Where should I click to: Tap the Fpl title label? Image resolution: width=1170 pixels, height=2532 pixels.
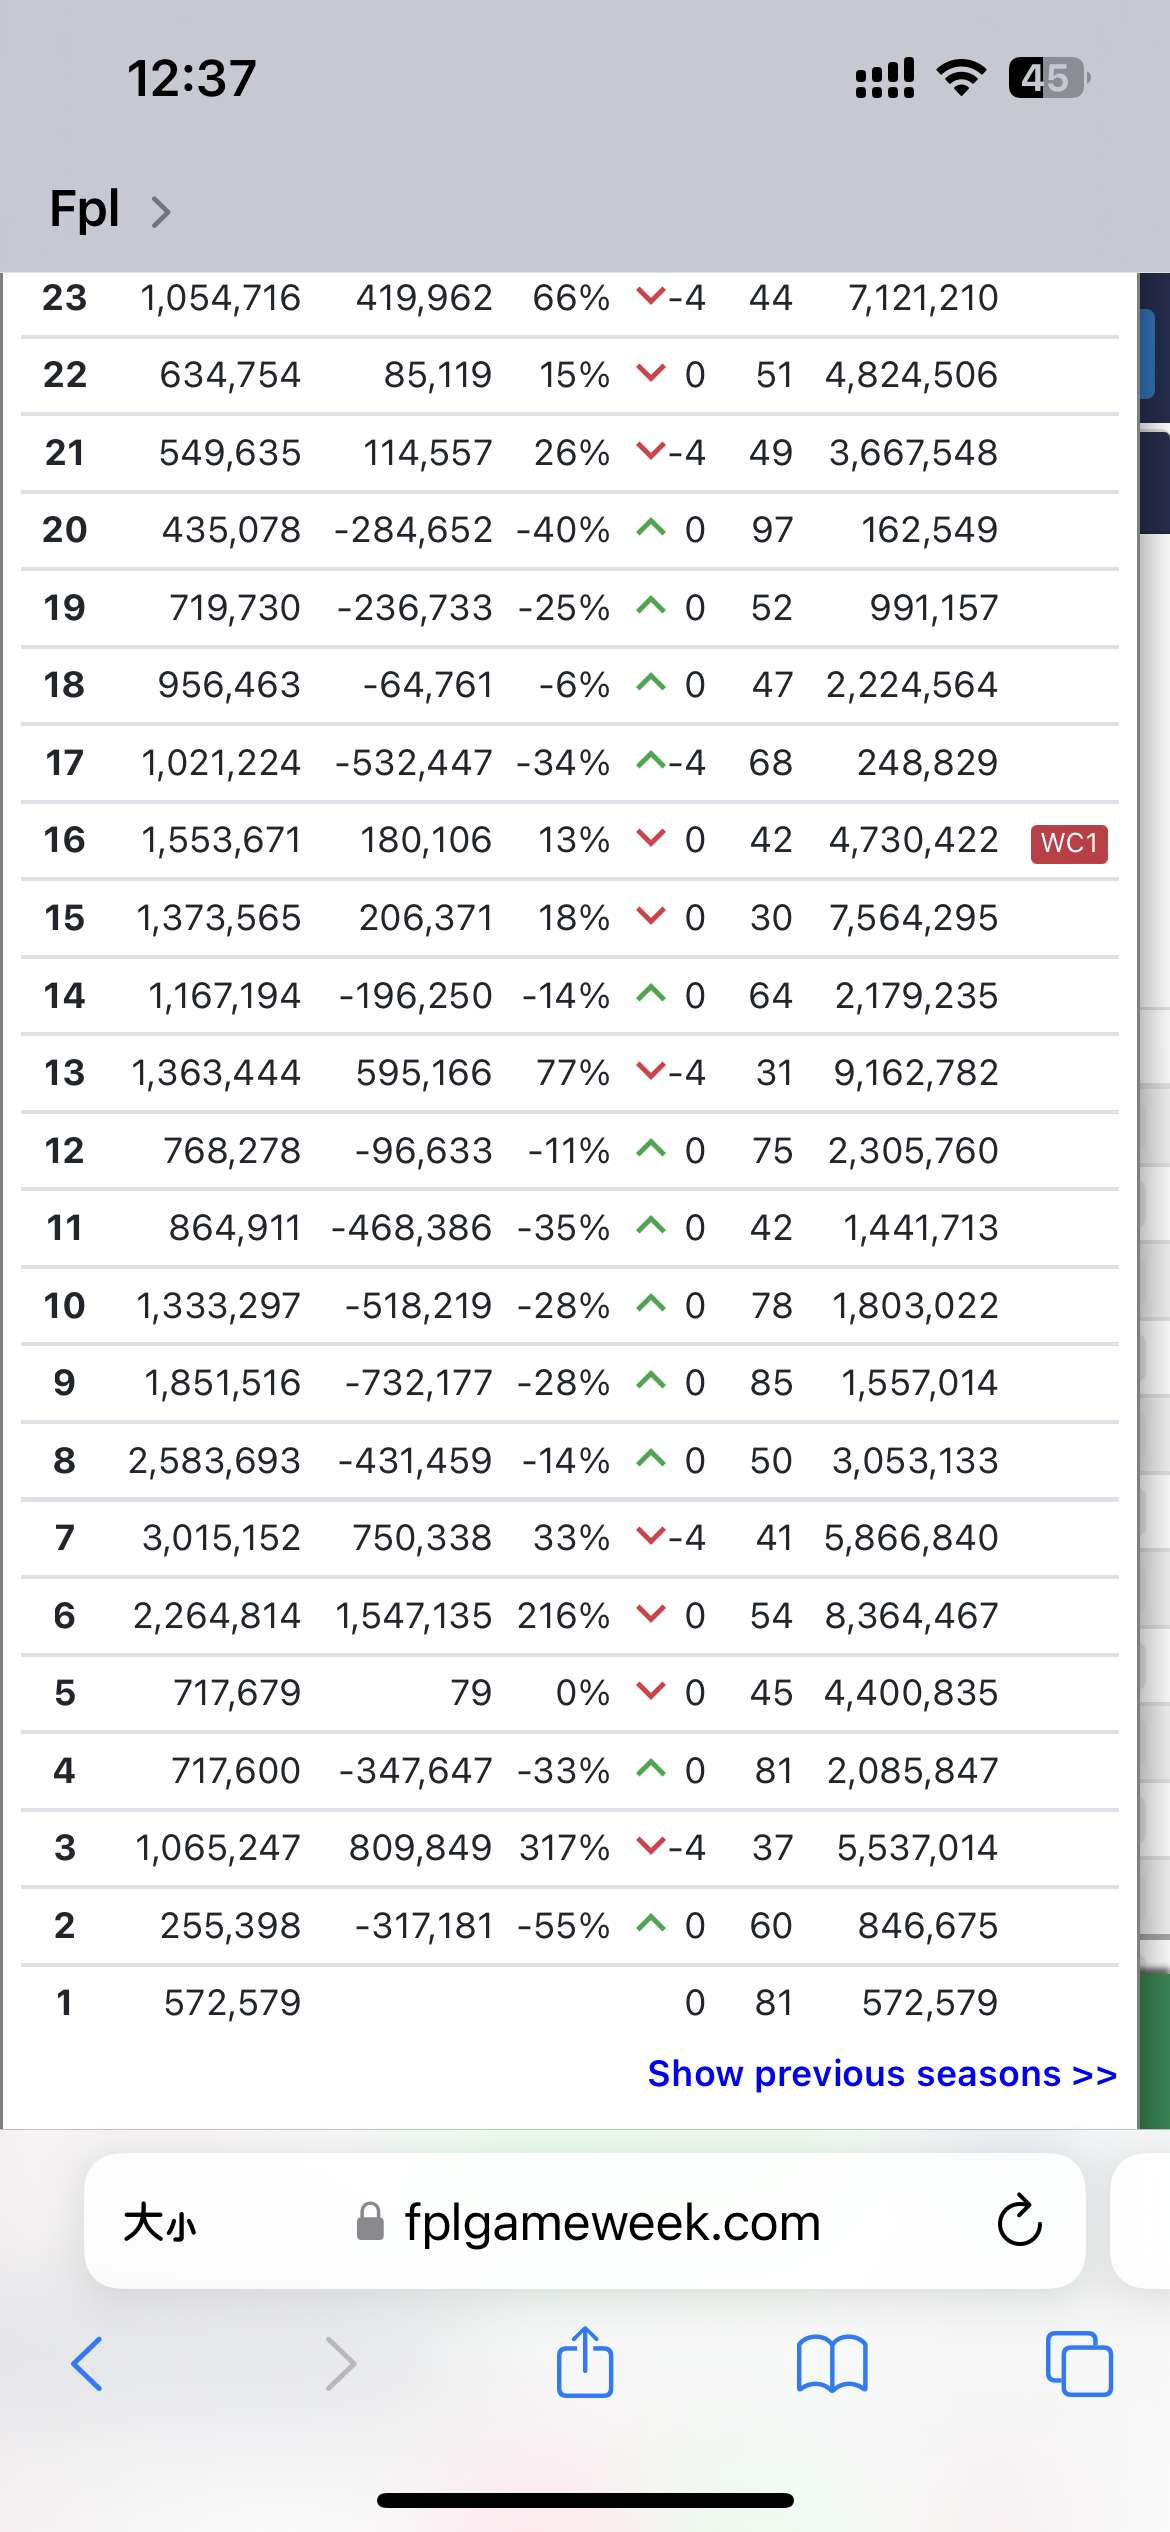(85, 209)
